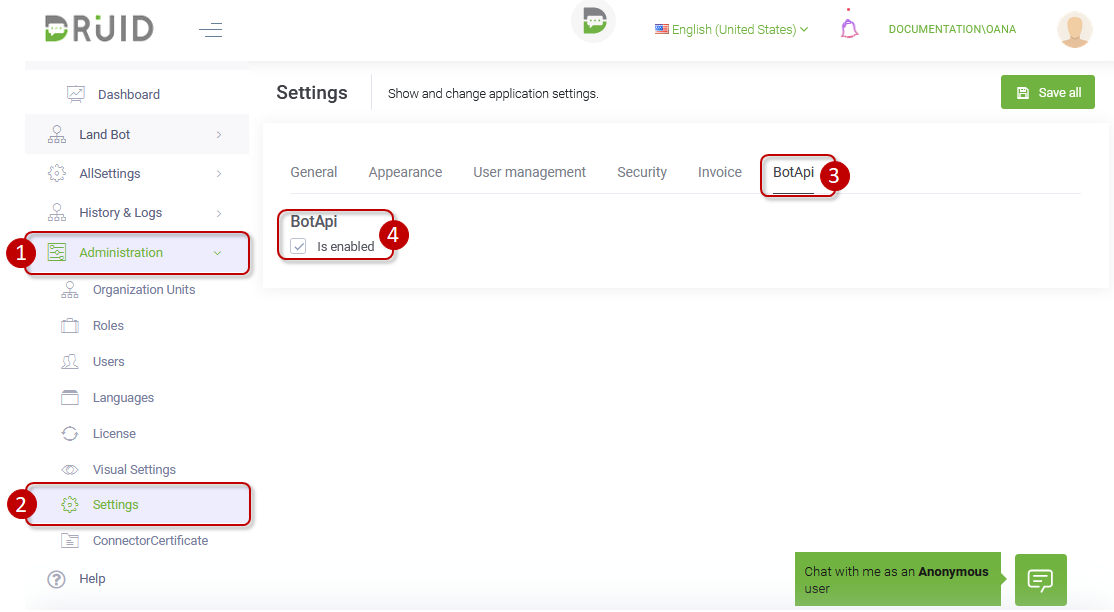This screenshot has height=612, width=1114.
Task: Click the Help question mark icon
Action: click(x=56, y=579)
